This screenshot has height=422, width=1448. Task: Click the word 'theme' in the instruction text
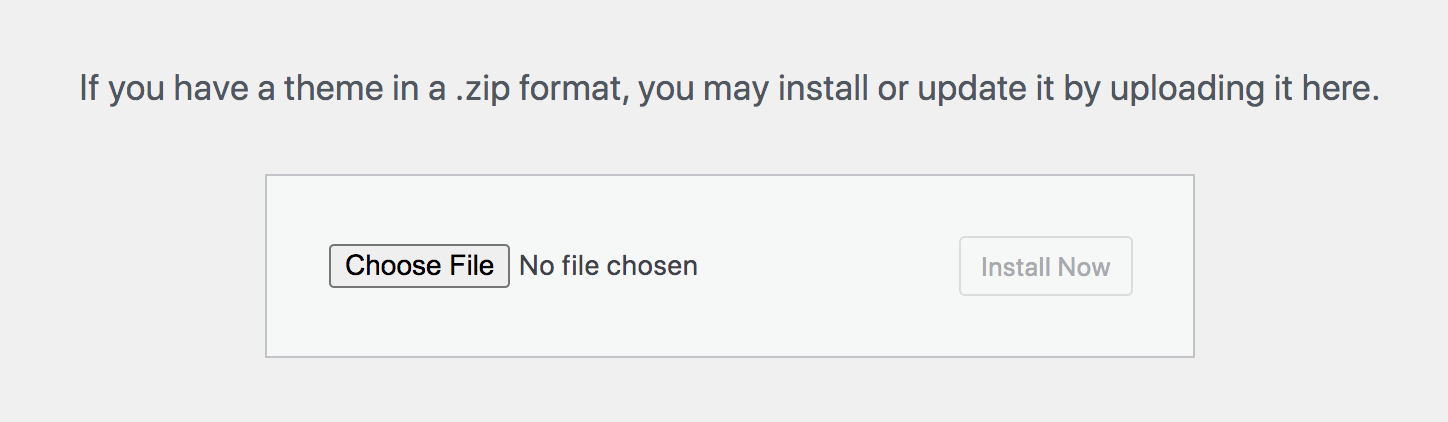pos(333,89)
